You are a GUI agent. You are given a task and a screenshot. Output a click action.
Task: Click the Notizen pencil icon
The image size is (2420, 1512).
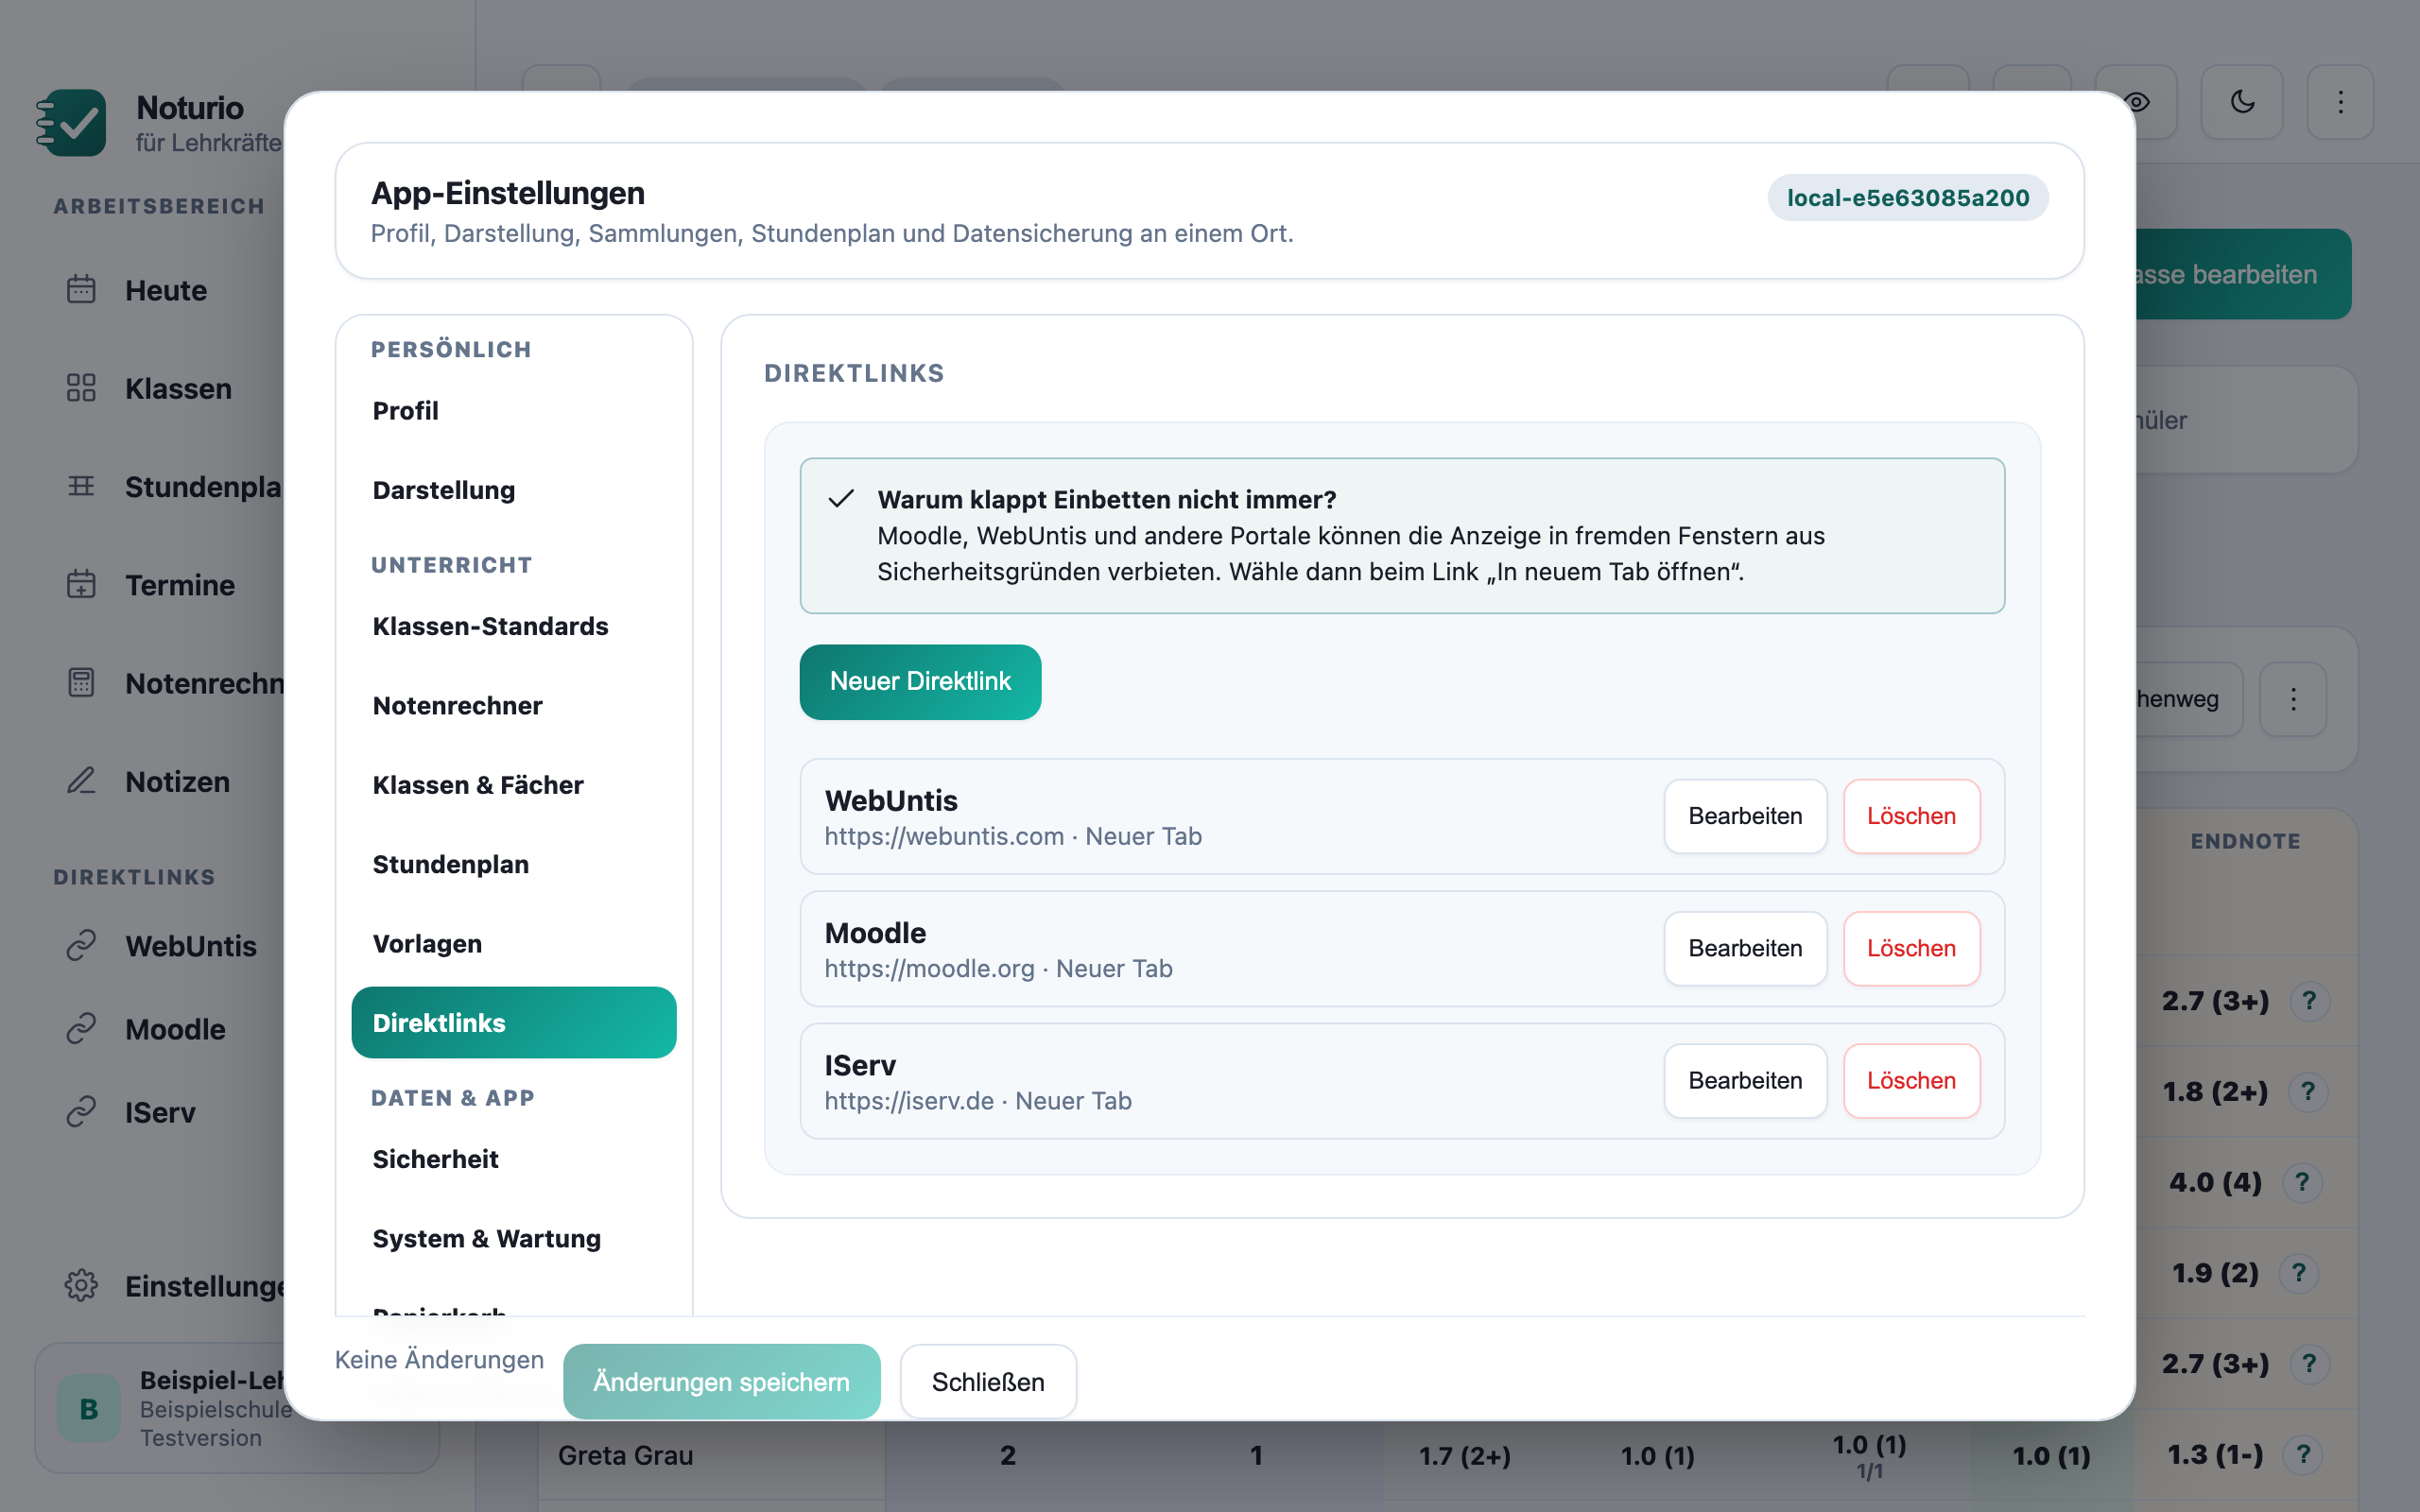click(81, 781)
